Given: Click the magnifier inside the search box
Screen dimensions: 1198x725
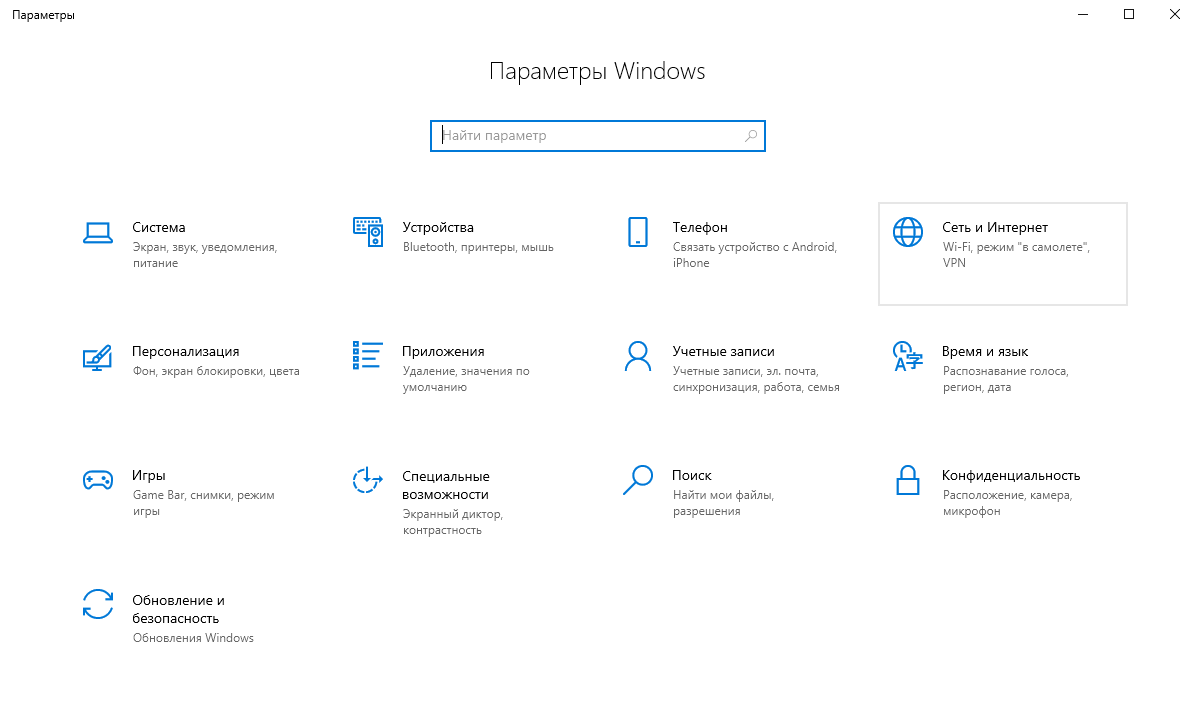Looking at the screenshot, I should tap(750, 136).
